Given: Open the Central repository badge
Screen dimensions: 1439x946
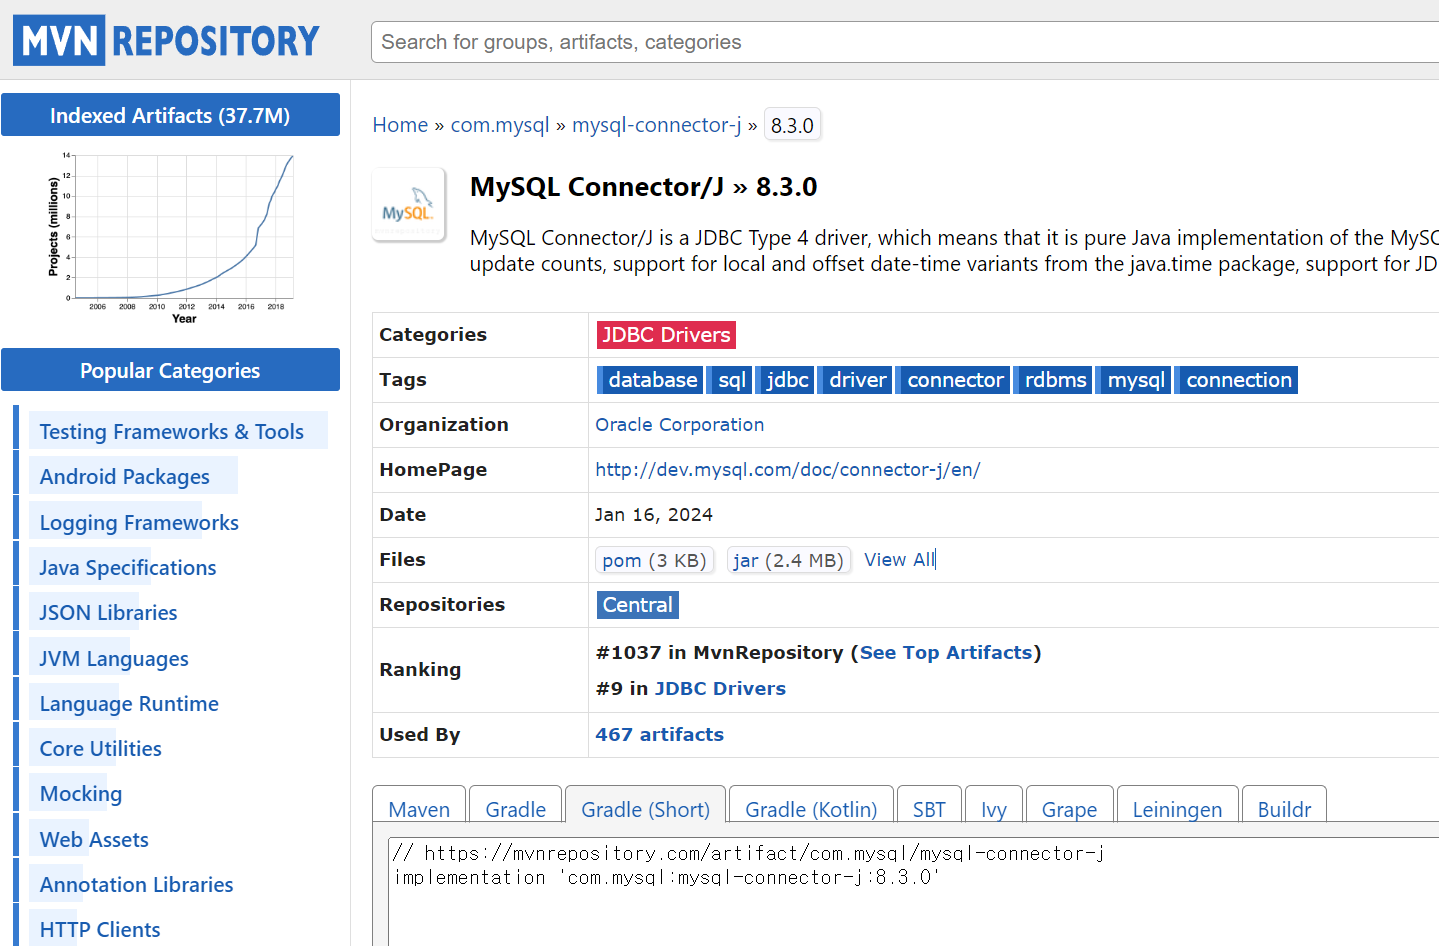Looking at the screenshot, I should click(638, 605).
